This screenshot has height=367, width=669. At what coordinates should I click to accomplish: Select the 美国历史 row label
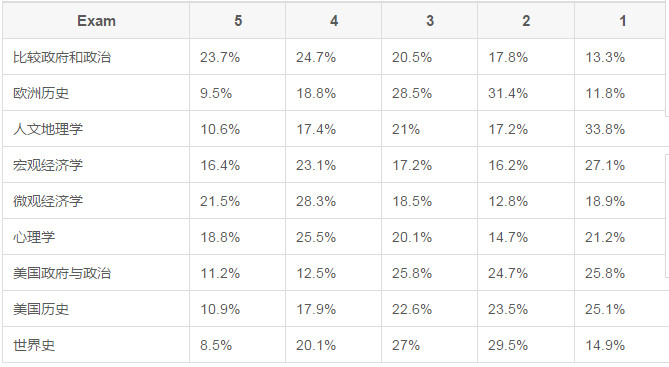(x=41, y=309)
